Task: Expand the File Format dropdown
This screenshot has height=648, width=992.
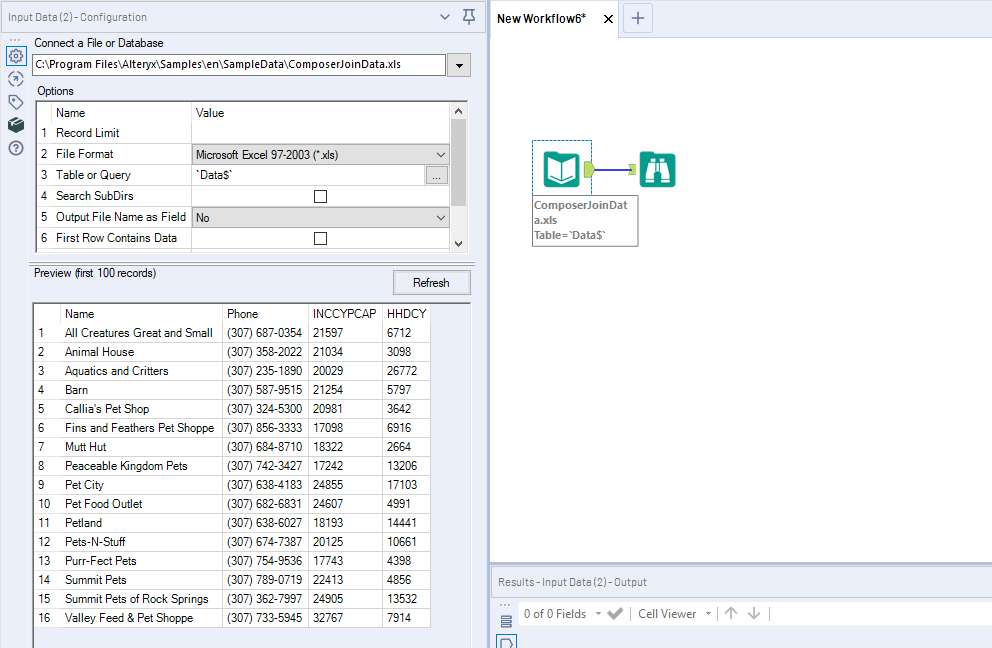Action: 441,155
